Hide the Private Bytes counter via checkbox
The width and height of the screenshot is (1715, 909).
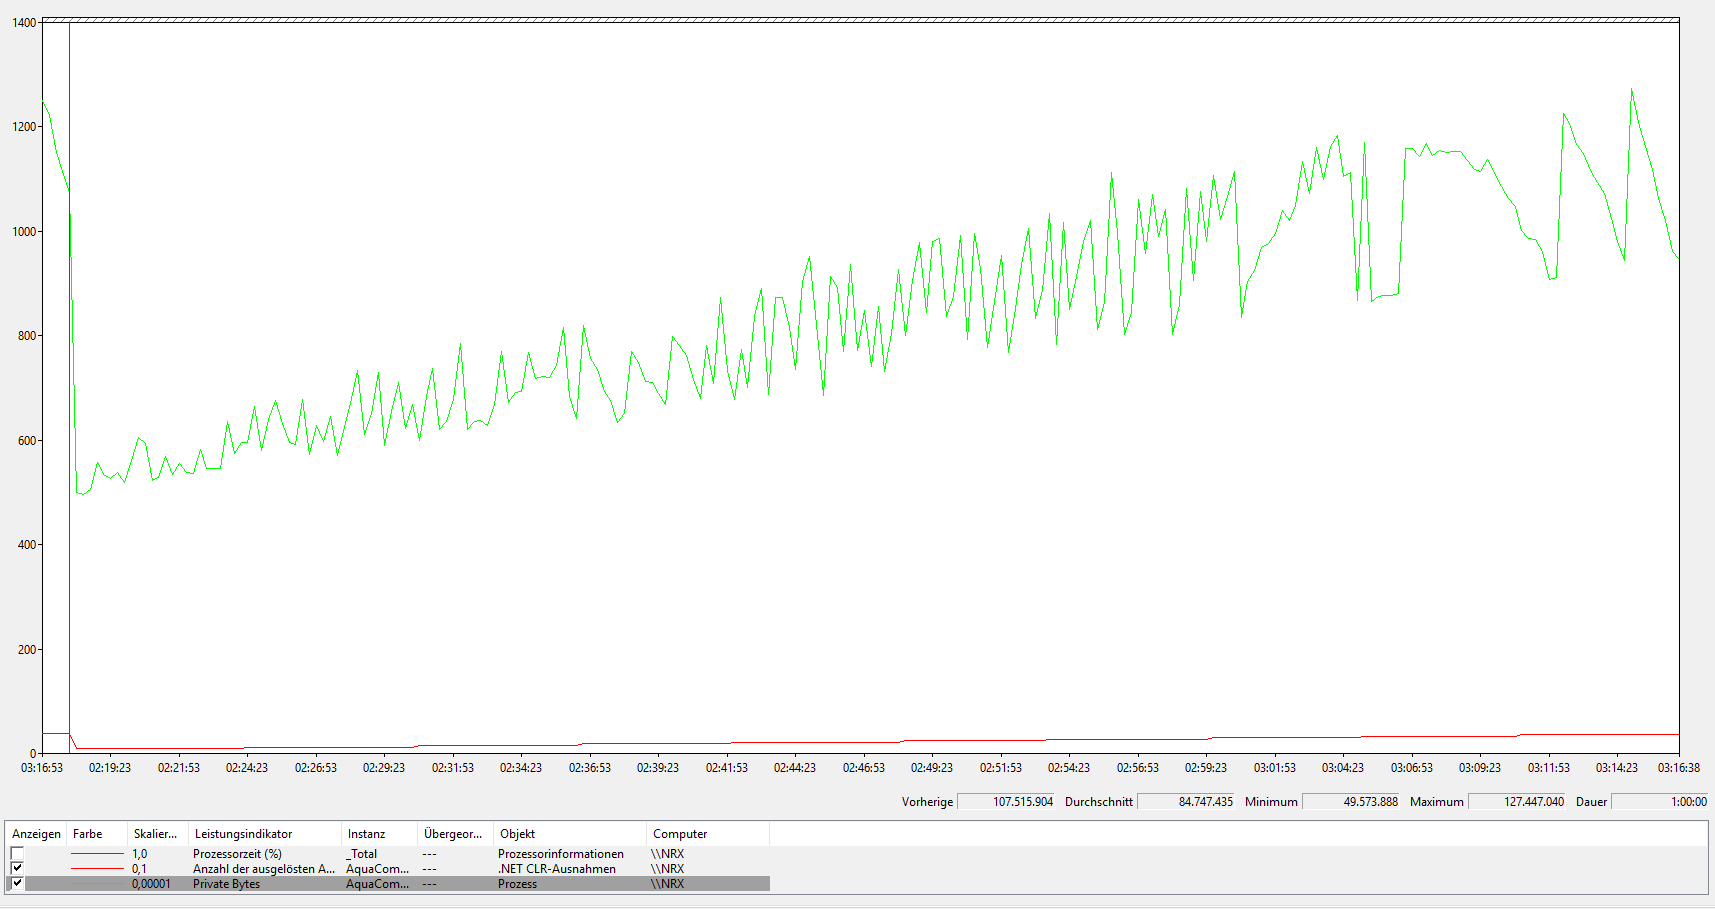coord(17,883)
